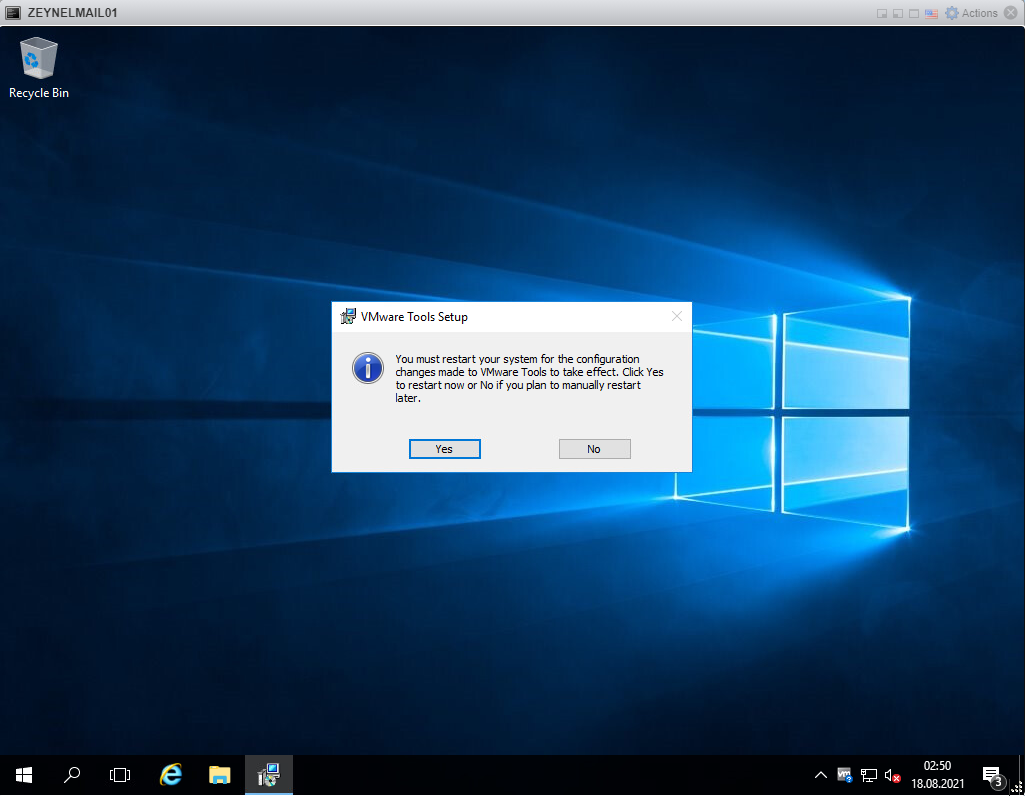Close the VMware Tools Setup dialog
The height and width of the screenshot is (796, 1025).
[x=677, y=316]
